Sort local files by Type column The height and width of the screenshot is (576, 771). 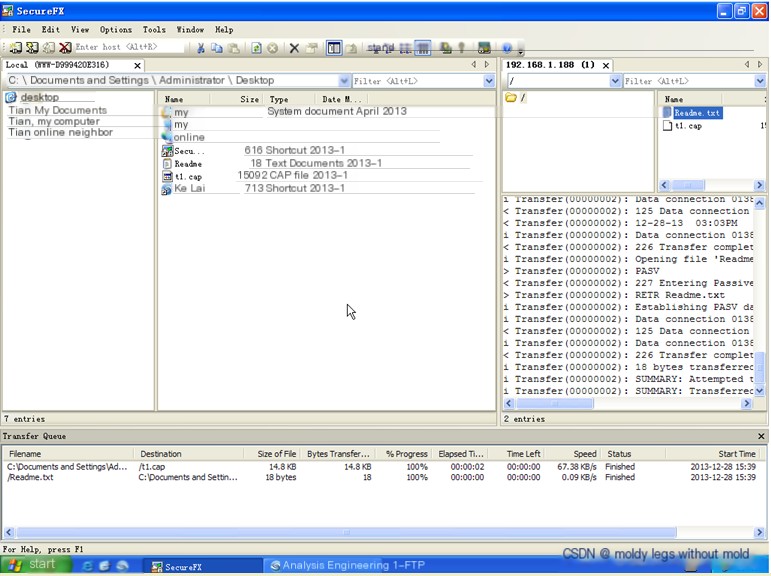point(290,99)
